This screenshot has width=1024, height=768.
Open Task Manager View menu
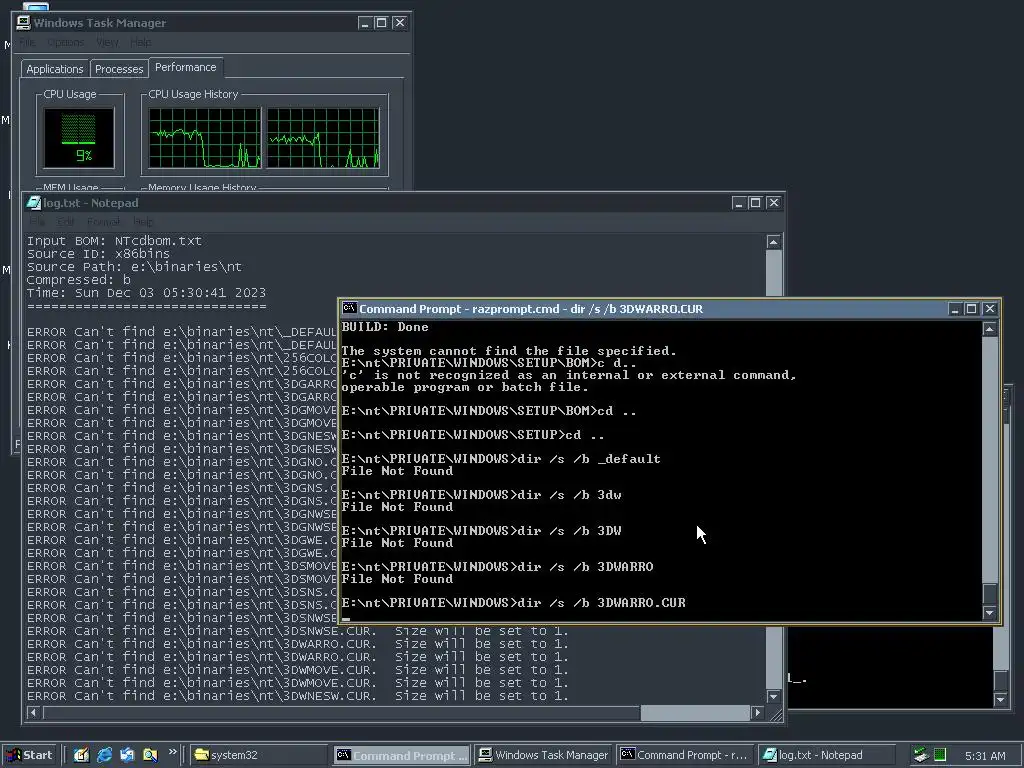coord(107,42)
